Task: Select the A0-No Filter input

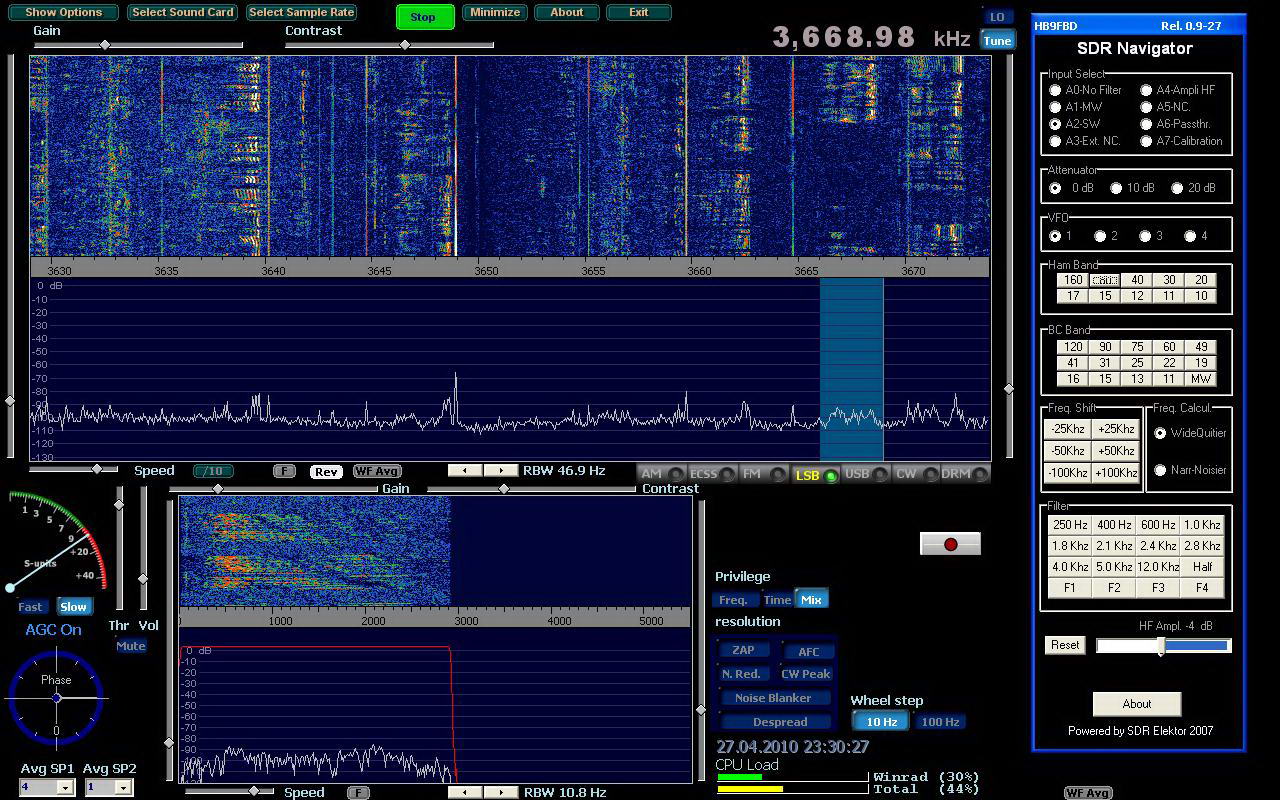Action: click(1055, 90)
